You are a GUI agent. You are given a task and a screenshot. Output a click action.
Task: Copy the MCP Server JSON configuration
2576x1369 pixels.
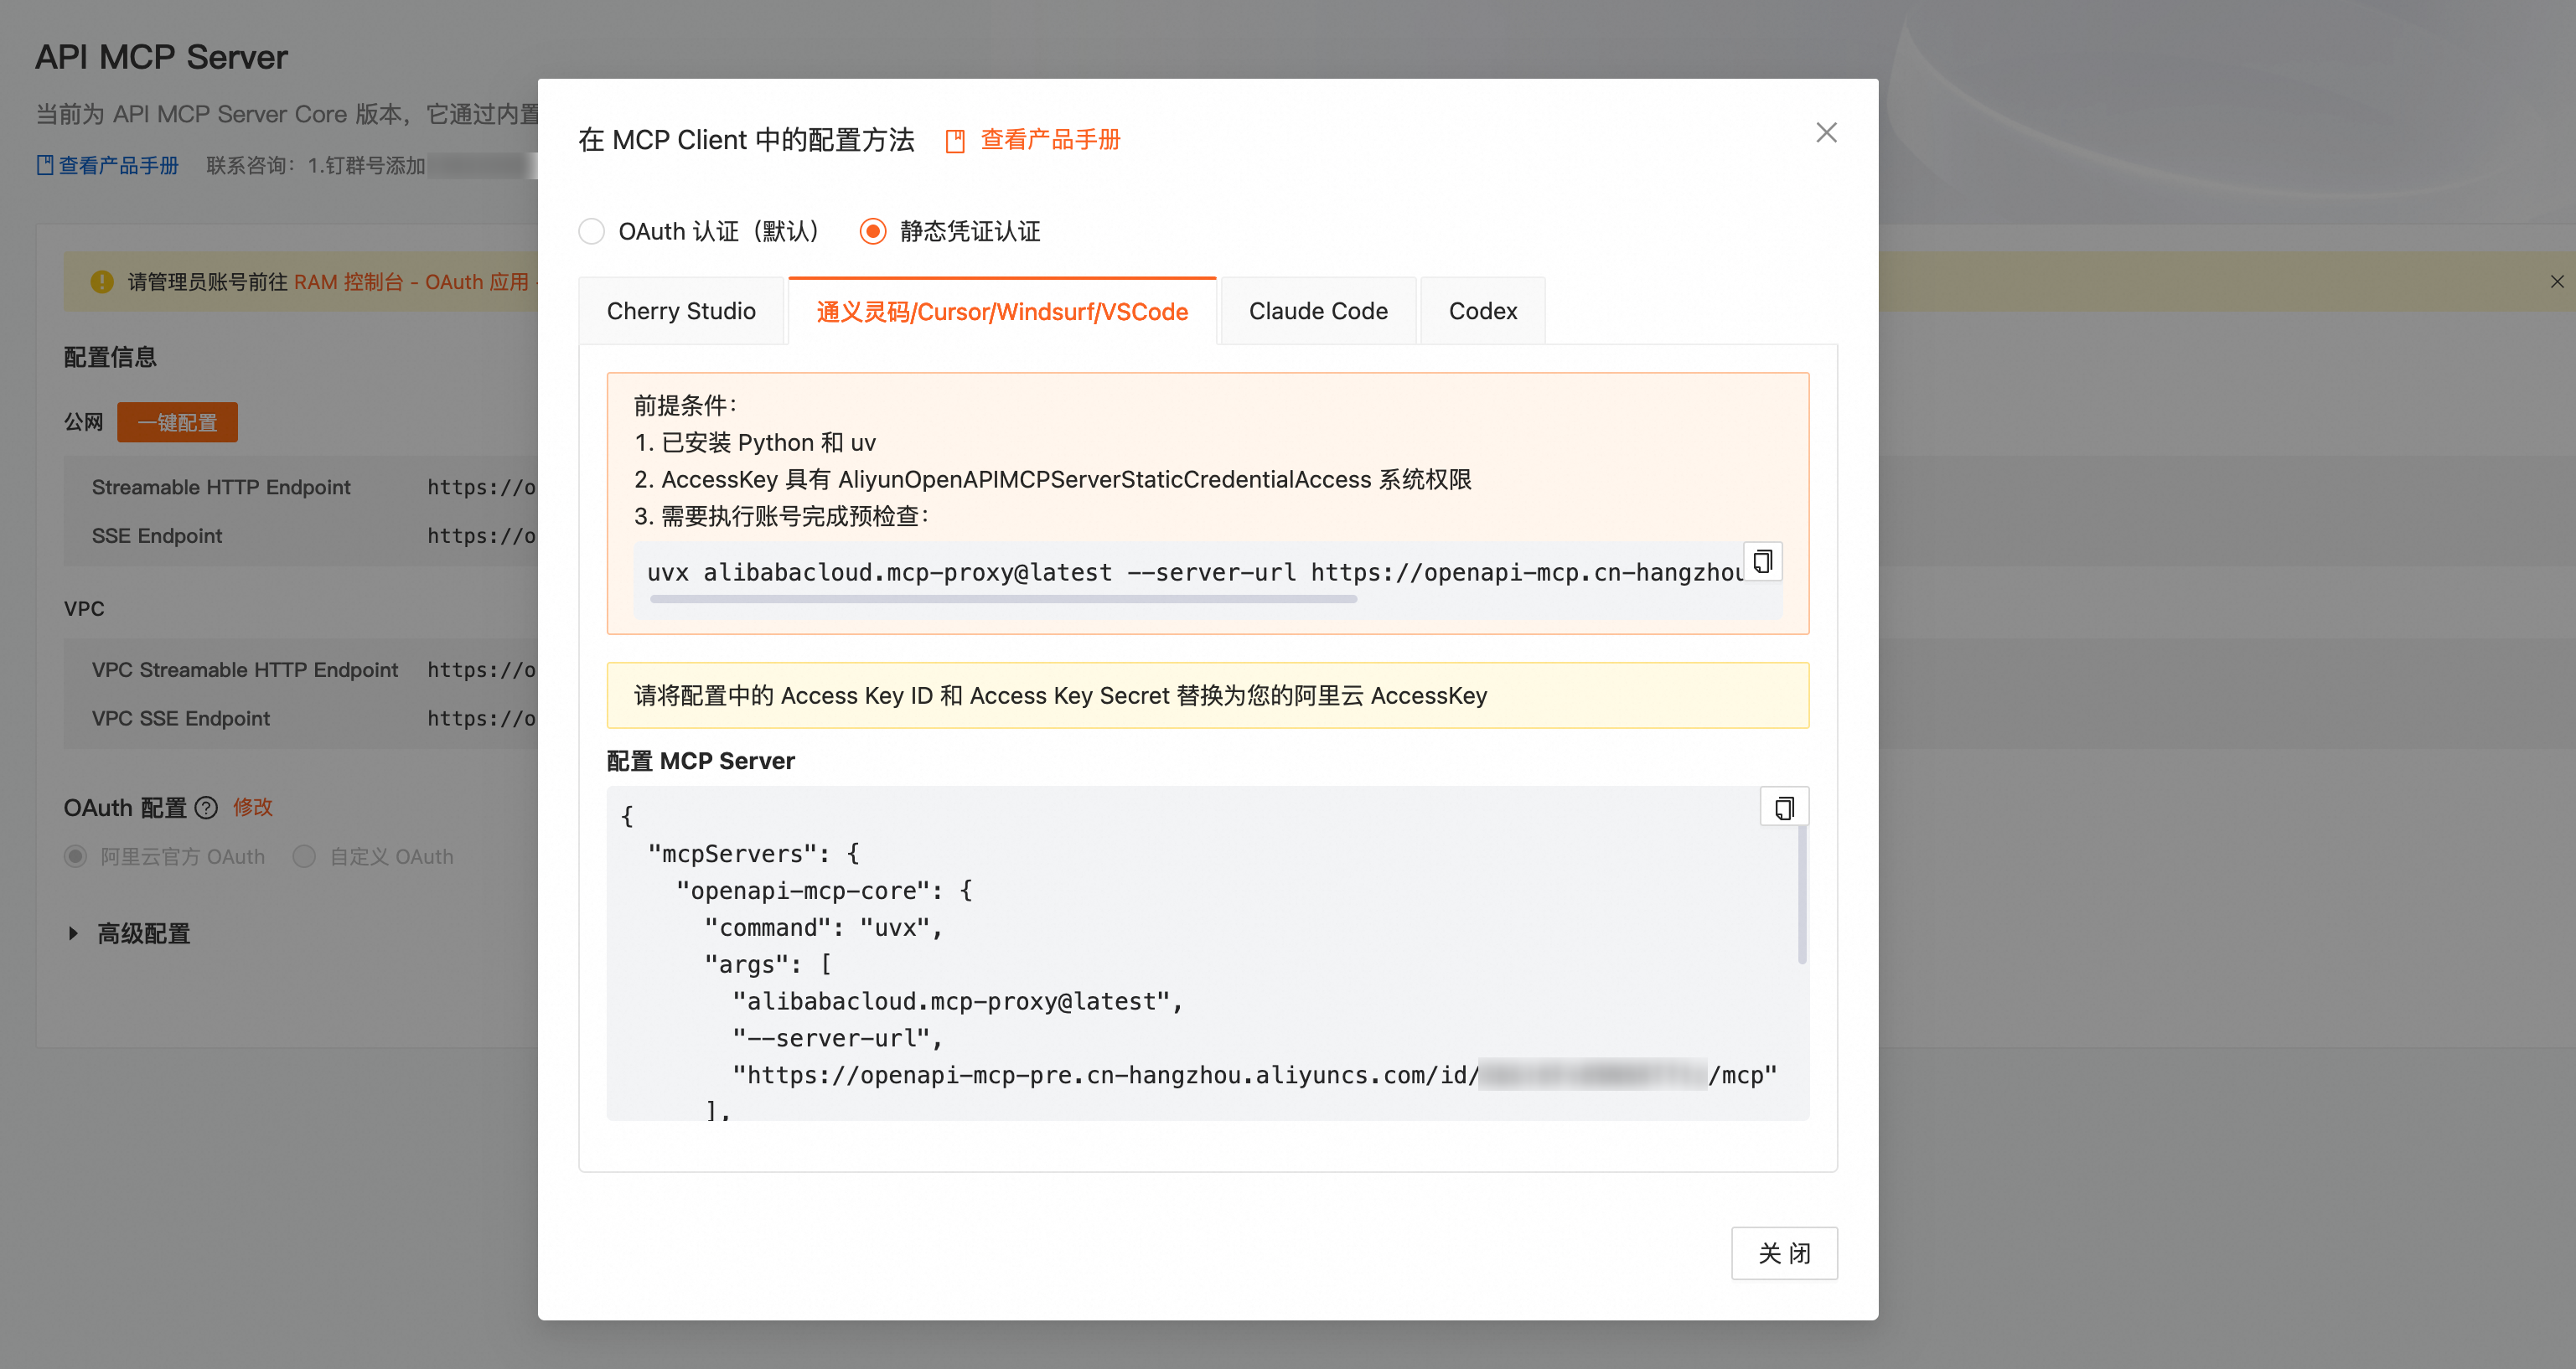pos(1784,807)
